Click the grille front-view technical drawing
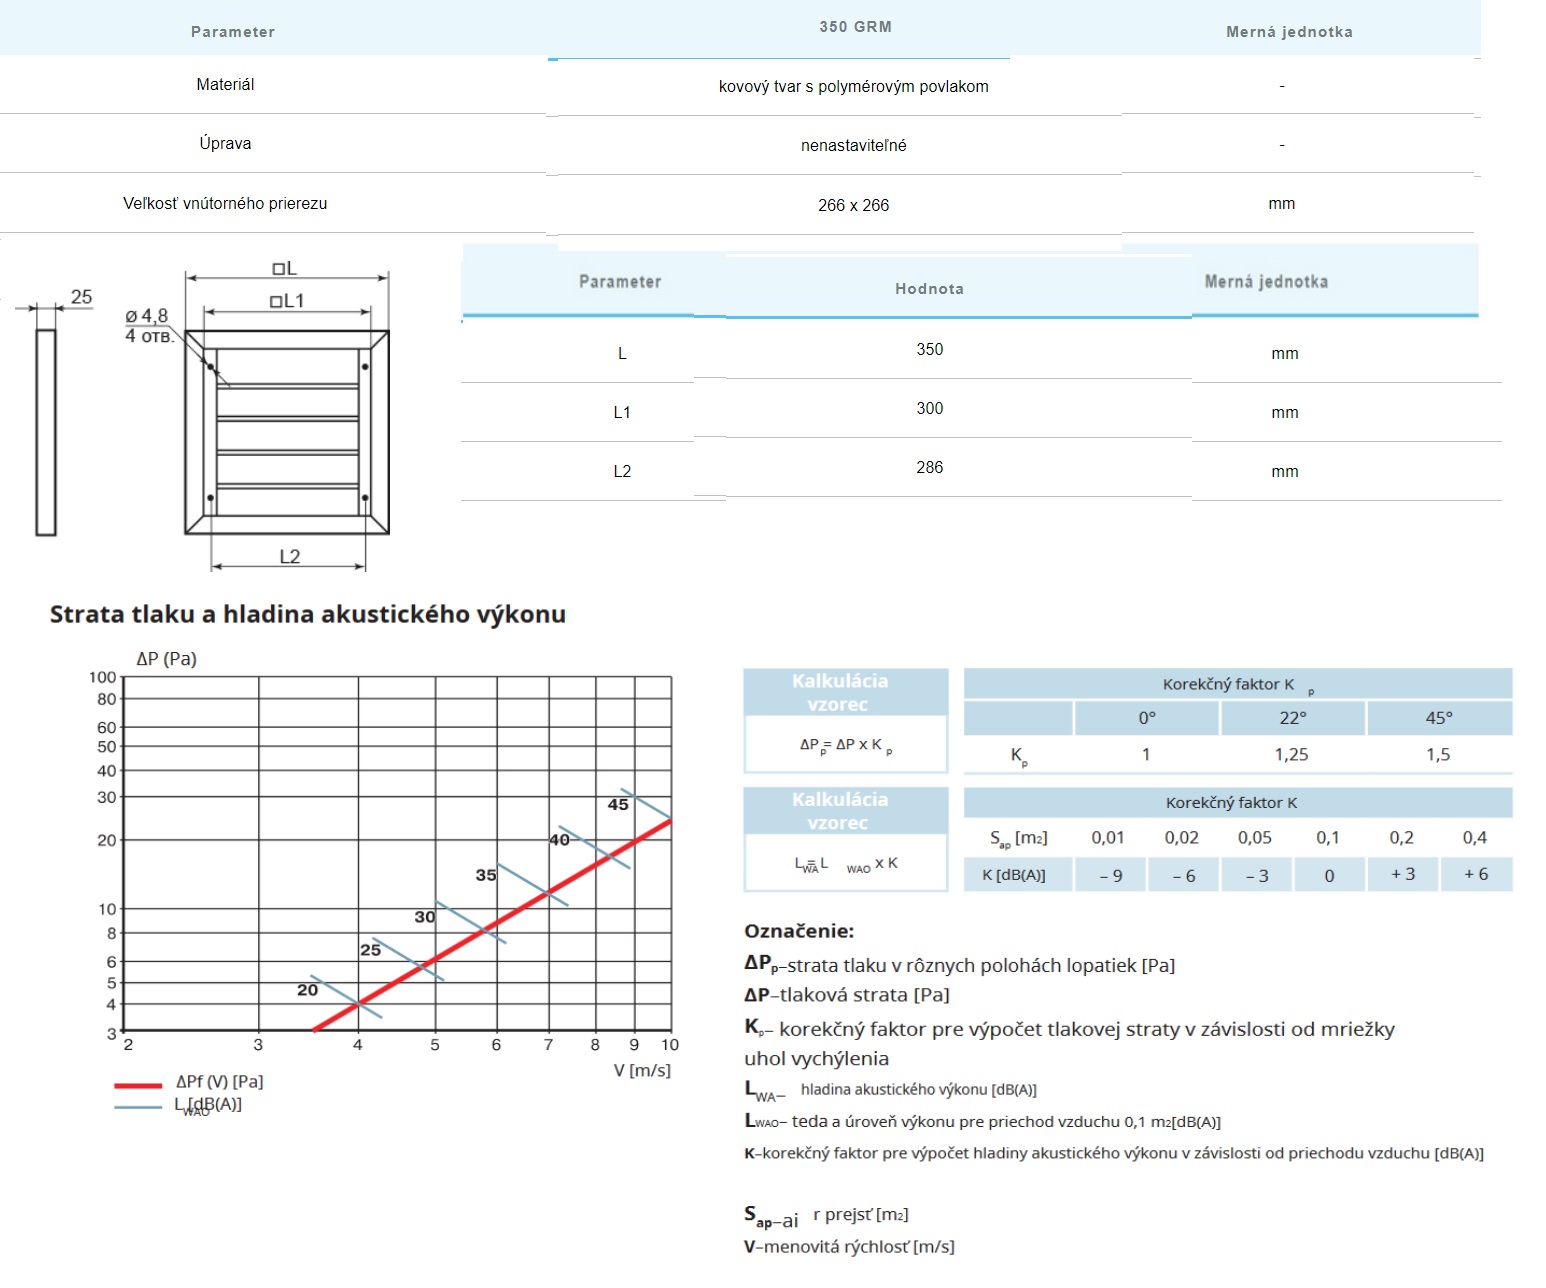1546x1288 pixels. [287, 432]
